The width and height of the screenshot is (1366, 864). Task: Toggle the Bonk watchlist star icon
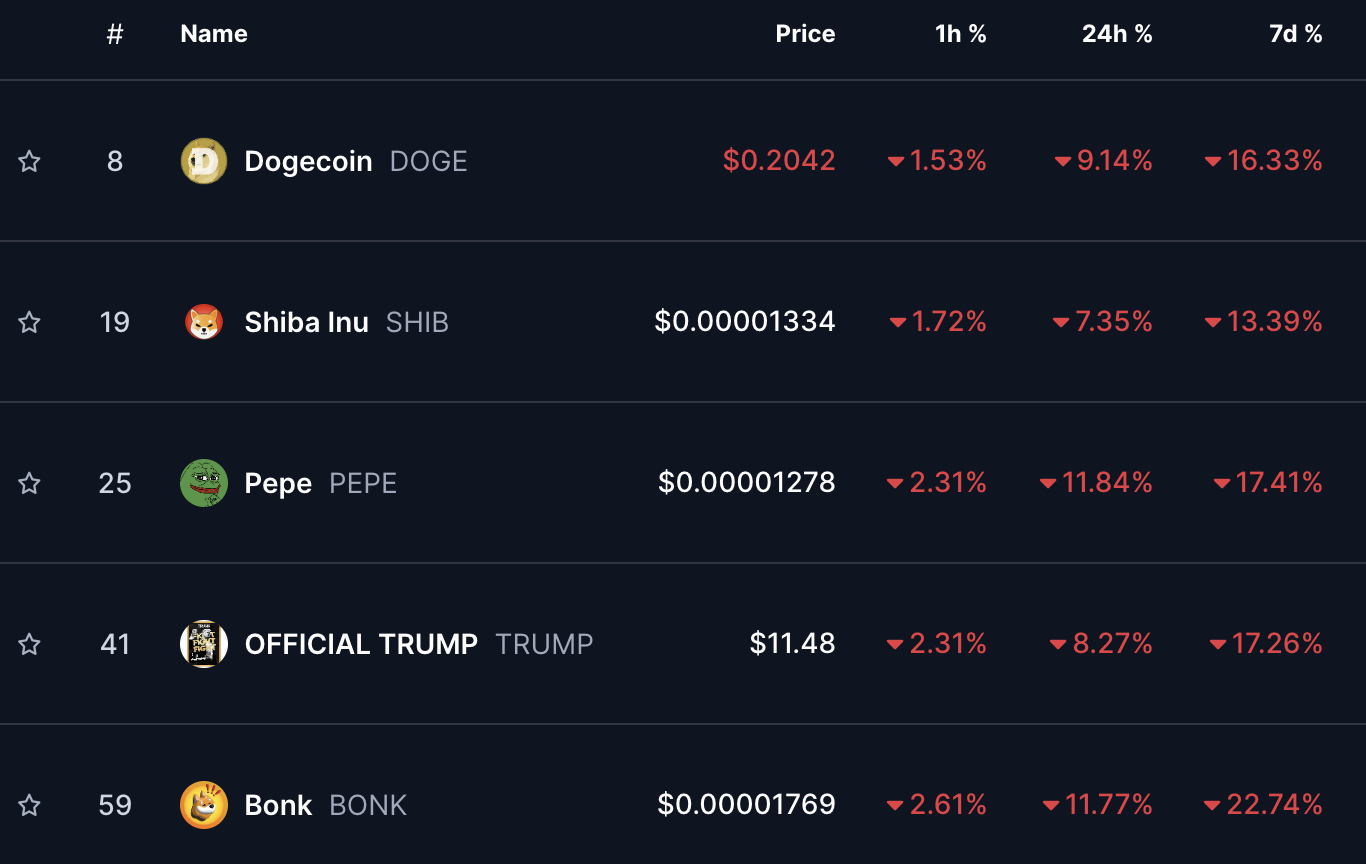click(30, 805)
